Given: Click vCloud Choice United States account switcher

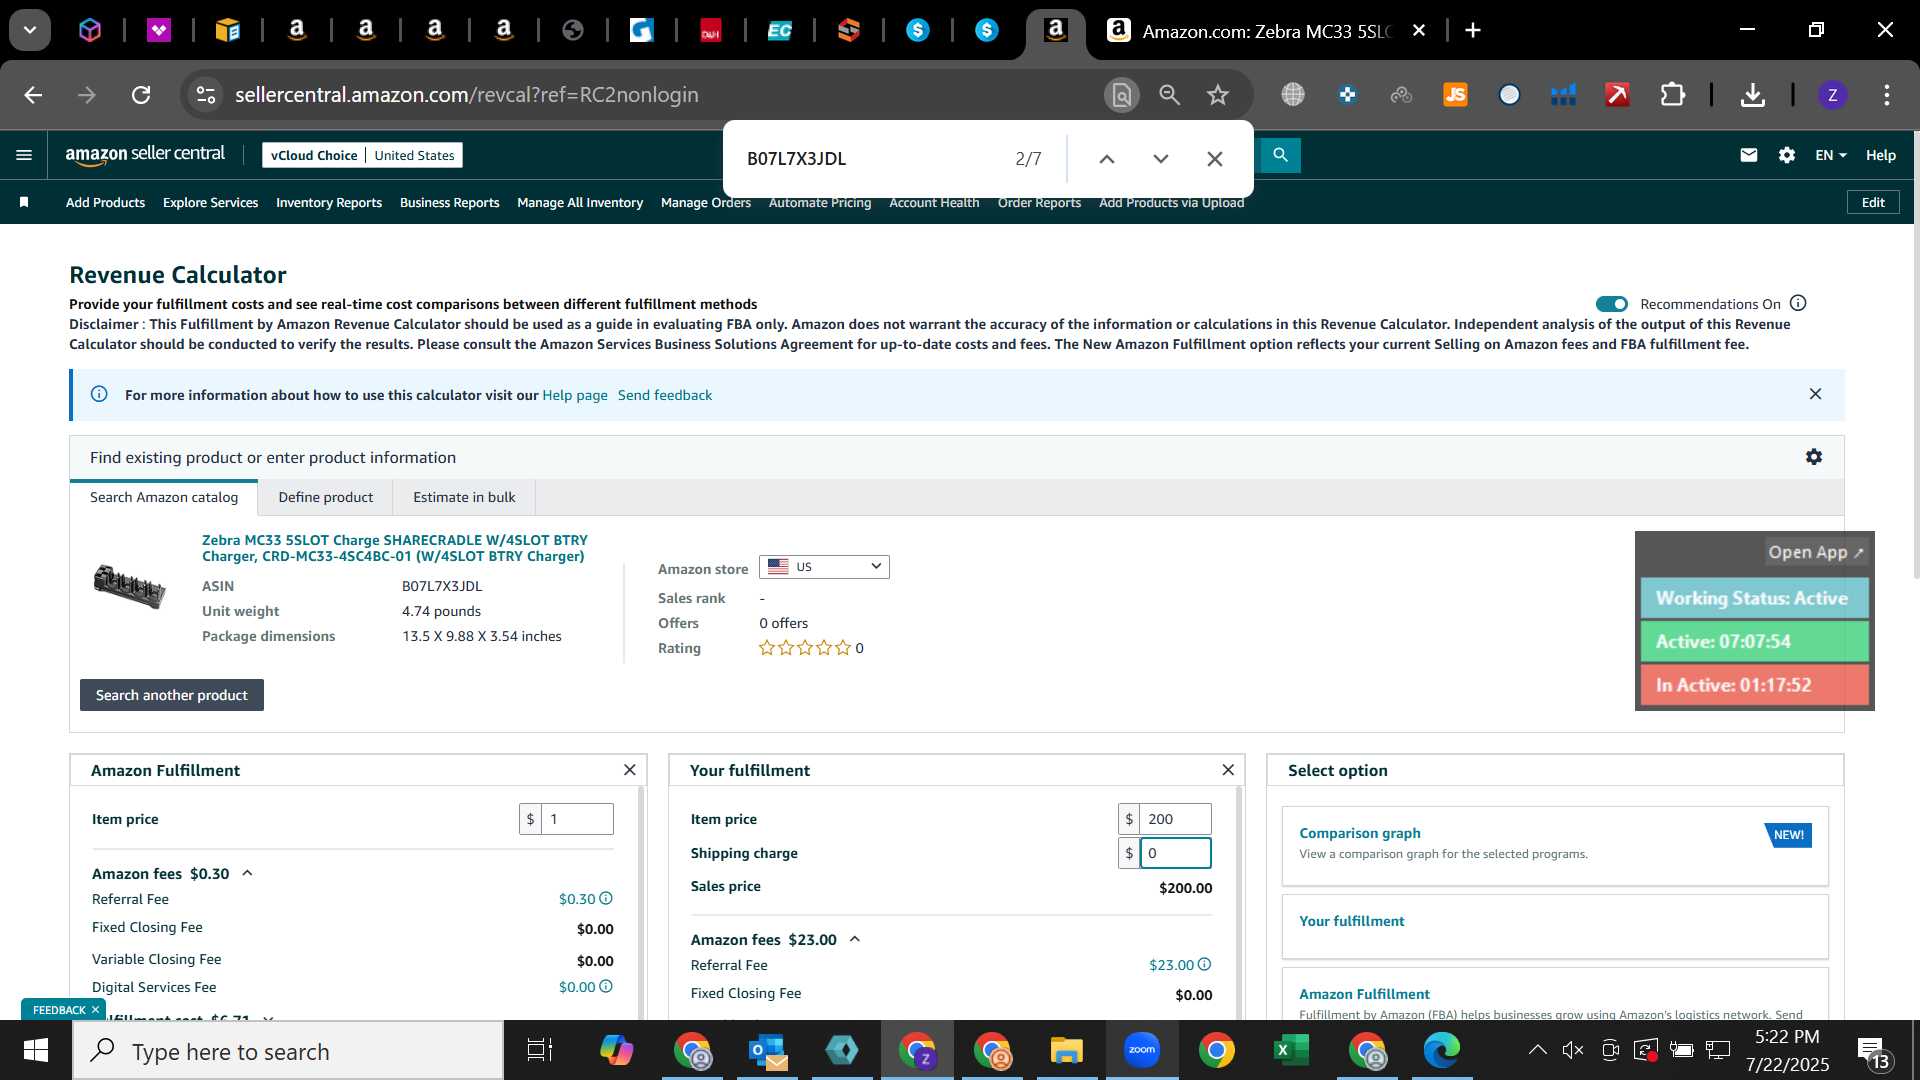Looking at the screenshot, I should tap(362, 155).
